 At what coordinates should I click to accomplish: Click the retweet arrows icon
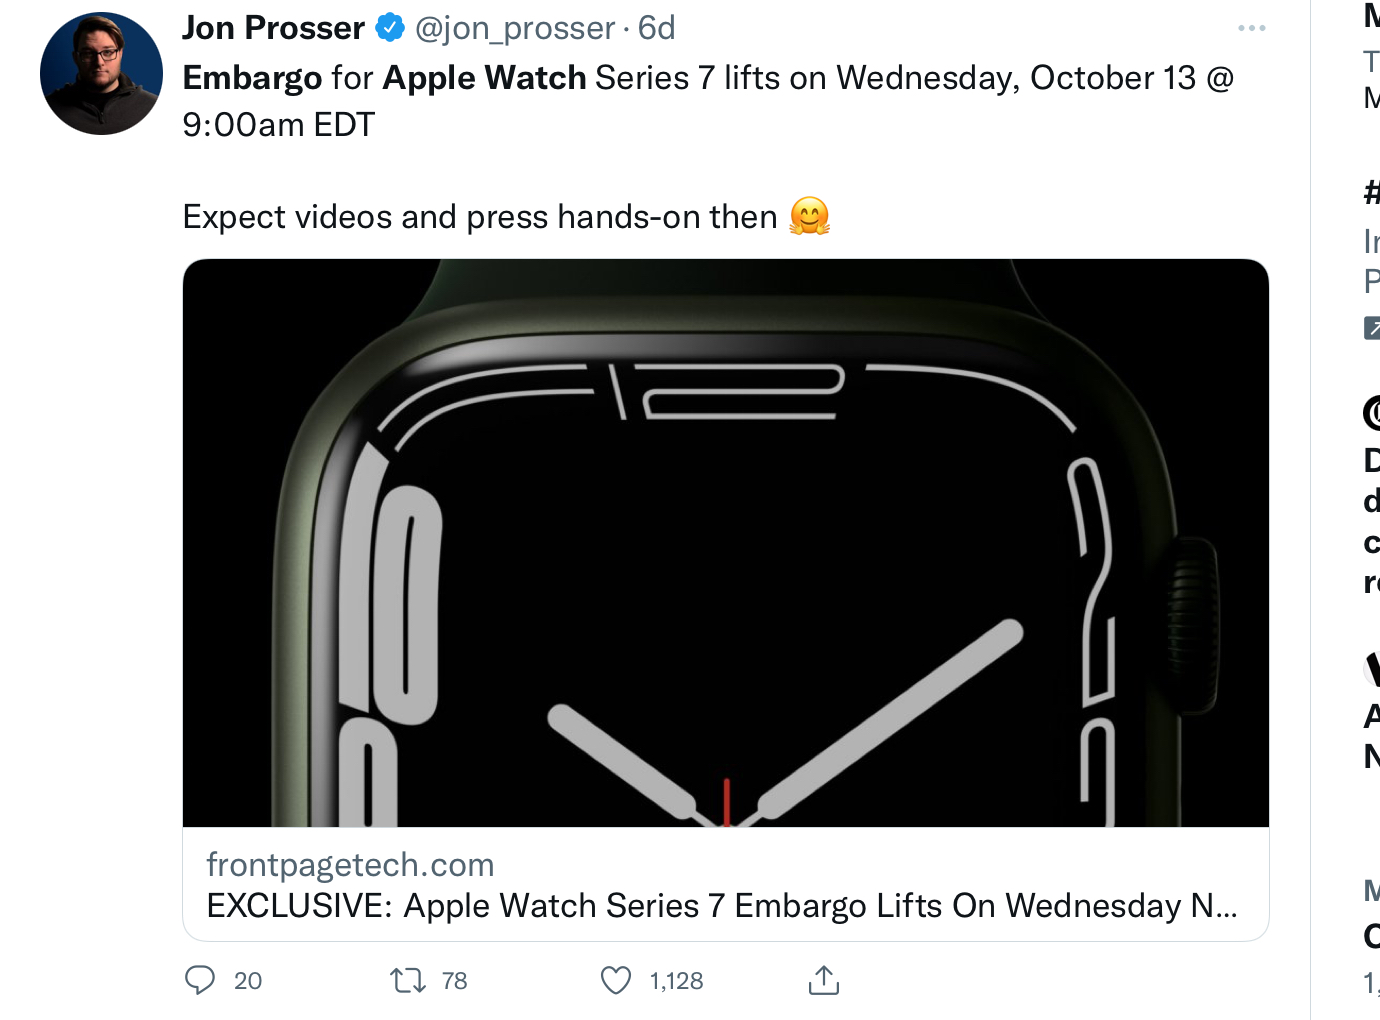[x=408, y=980]
